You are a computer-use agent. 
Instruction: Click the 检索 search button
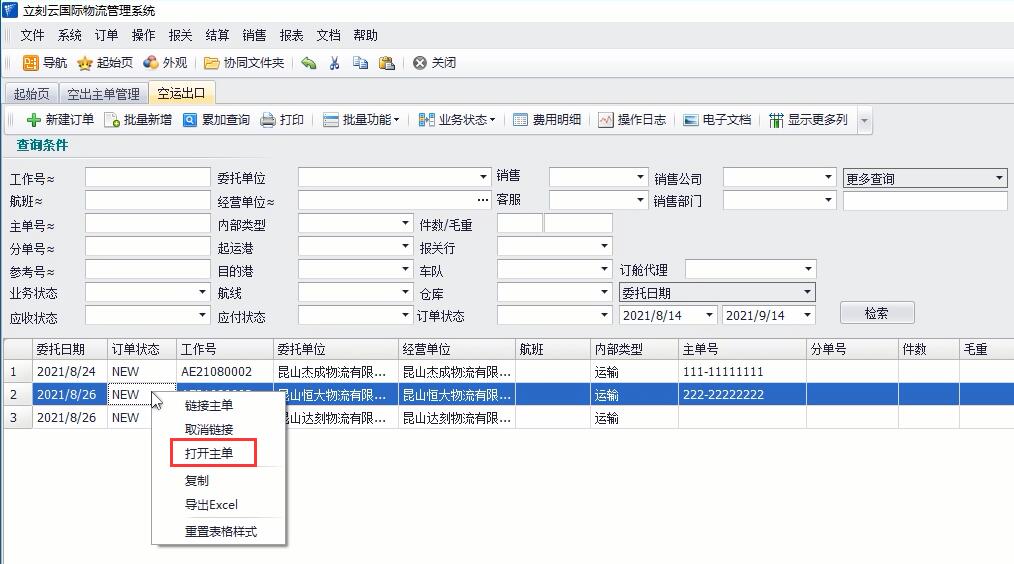[x=876, y=313]
